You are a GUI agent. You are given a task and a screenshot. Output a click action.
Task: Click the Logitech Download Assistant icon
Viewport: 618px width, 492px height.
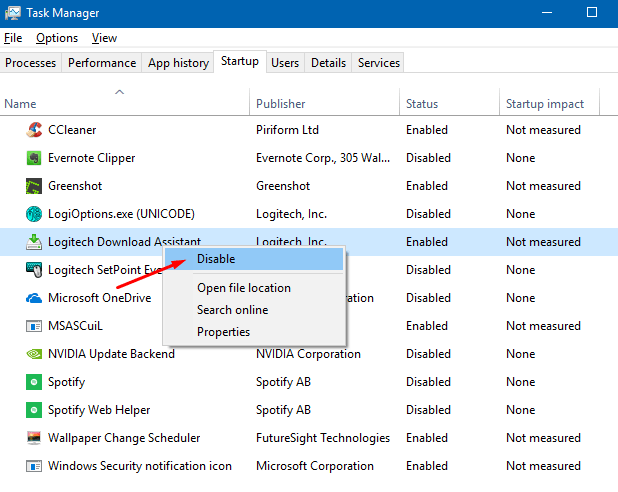tap(34, 242)
